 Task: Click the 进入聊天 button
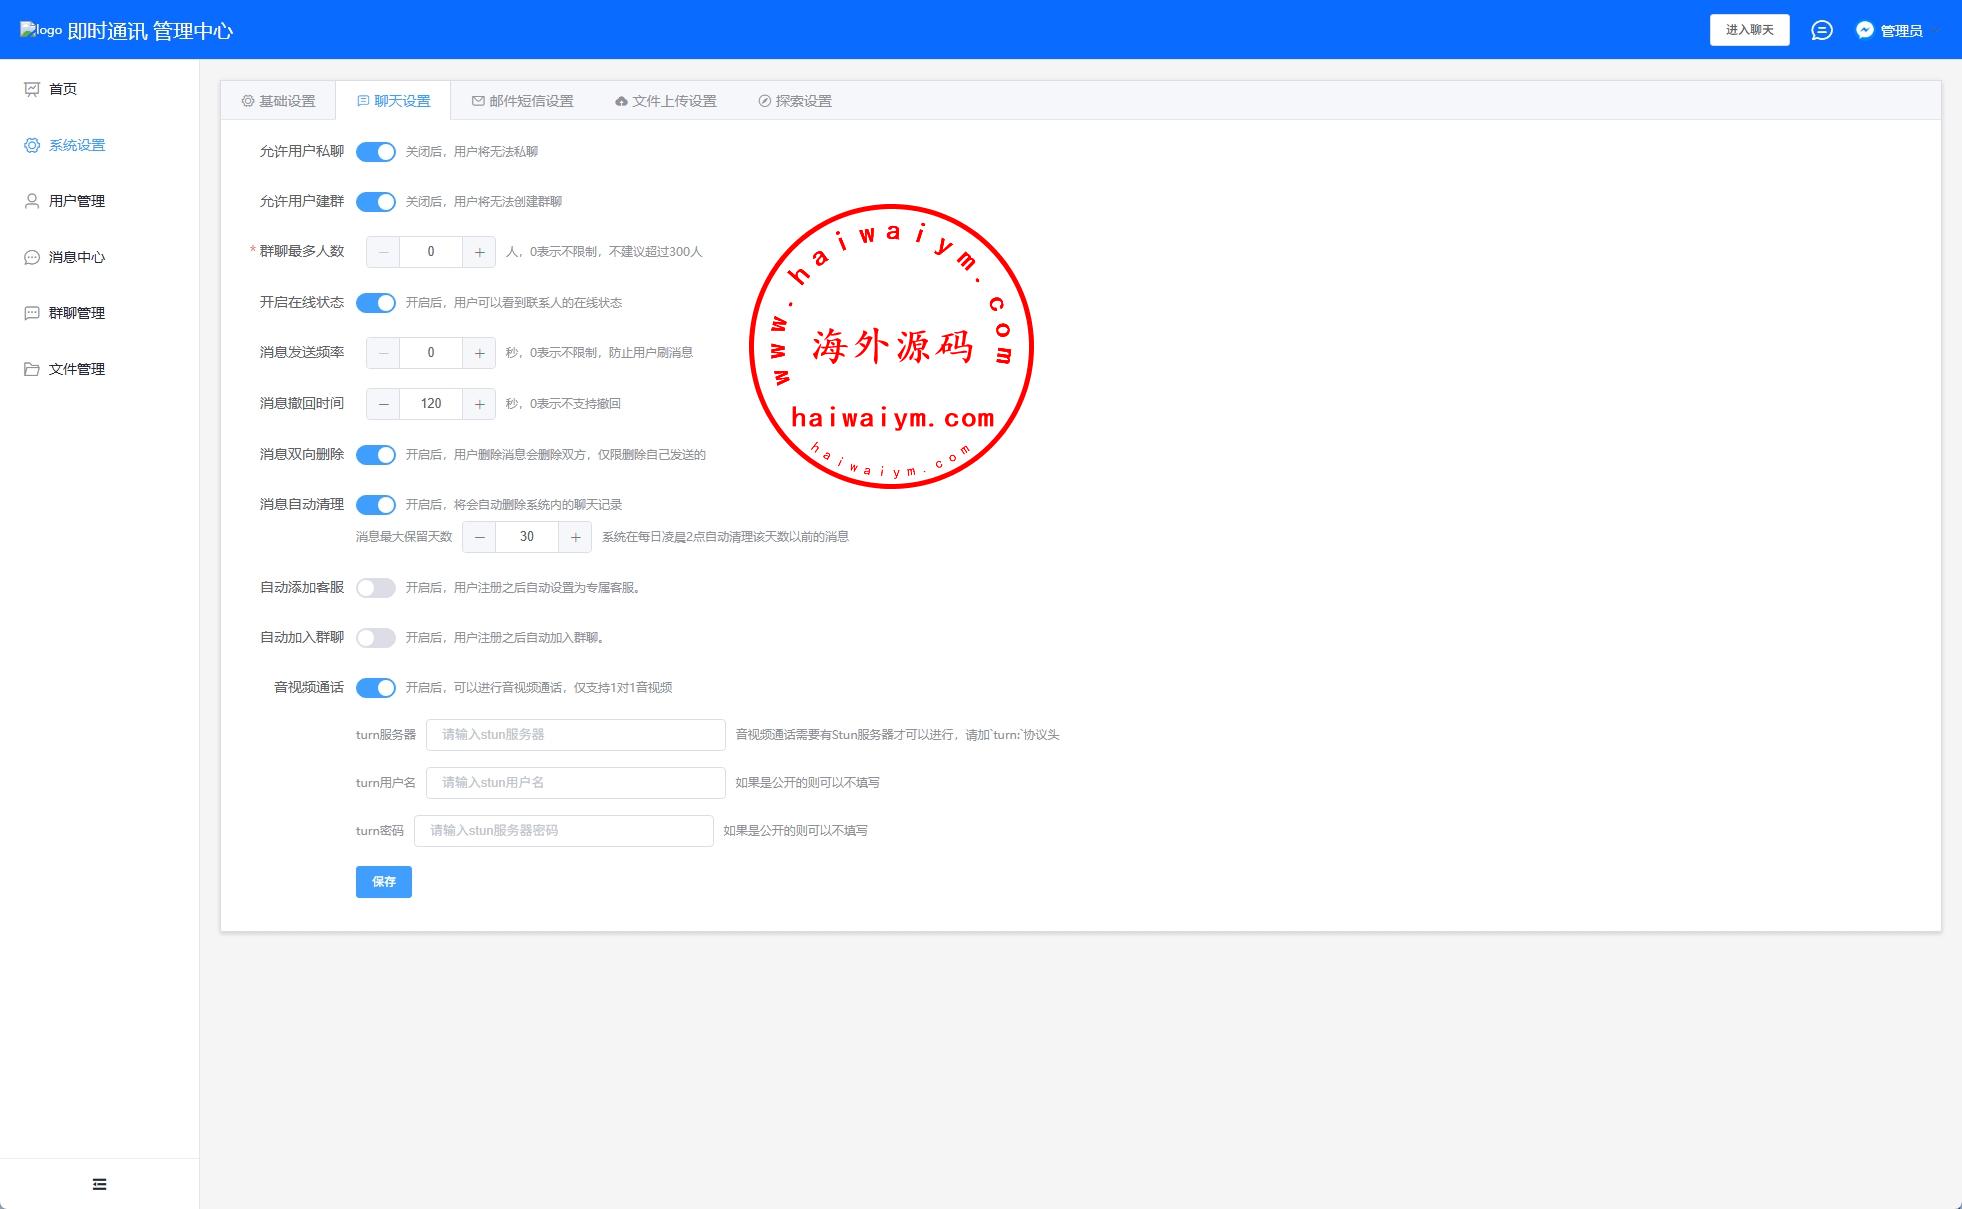(1749, 30)
